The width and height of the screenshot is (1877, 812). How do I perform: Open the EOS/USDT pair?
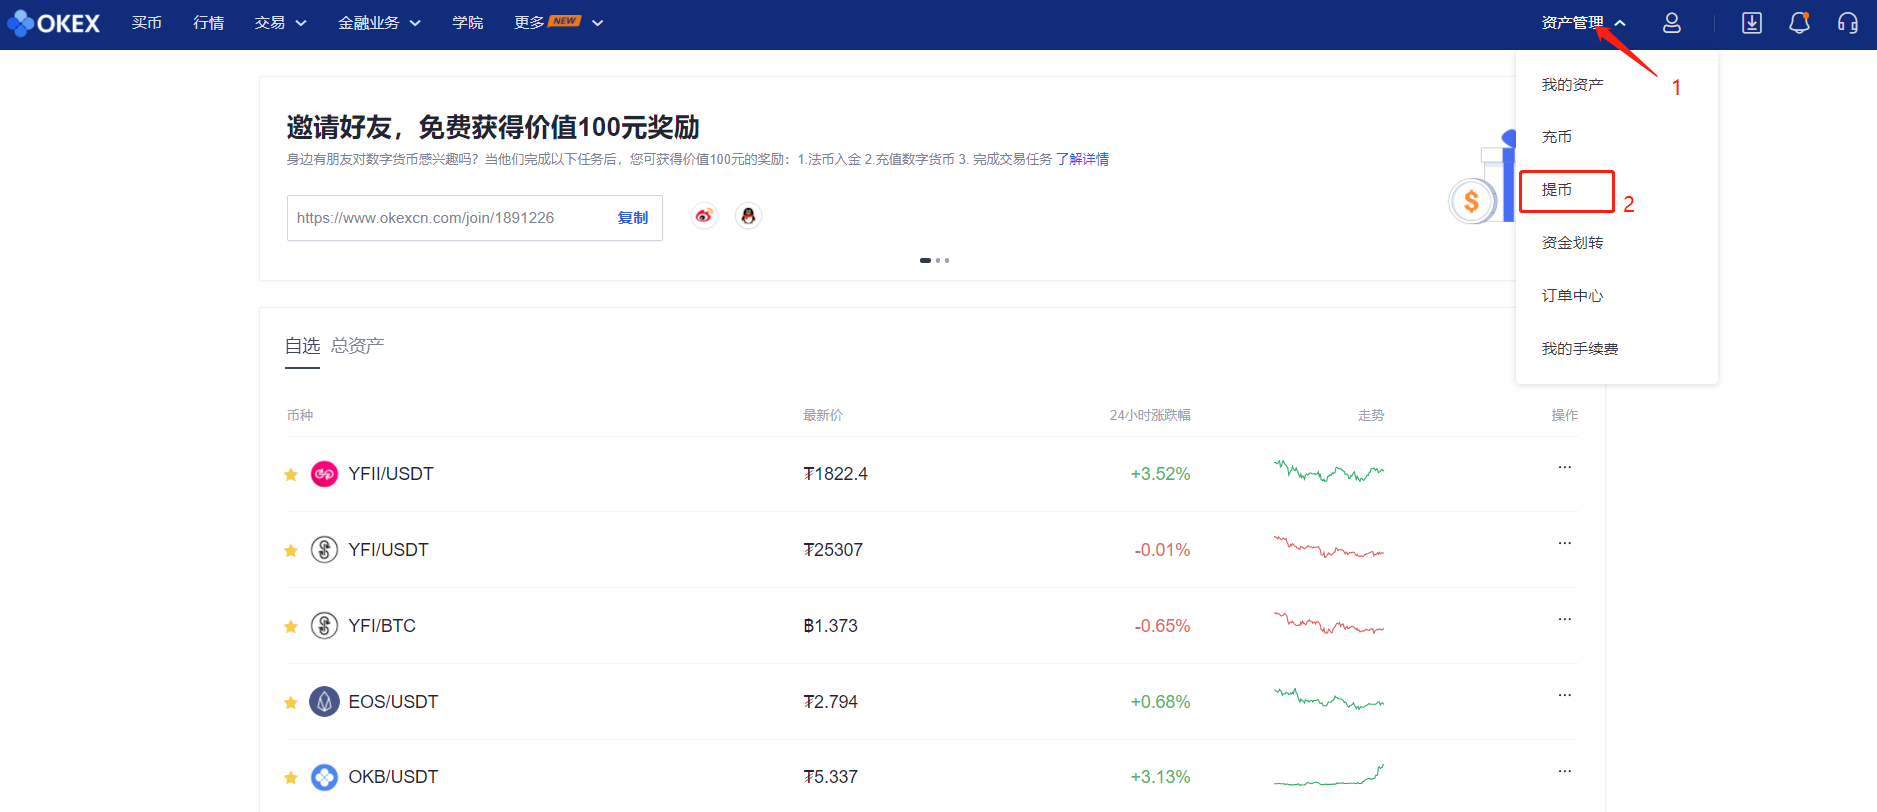tap(393, 702)
